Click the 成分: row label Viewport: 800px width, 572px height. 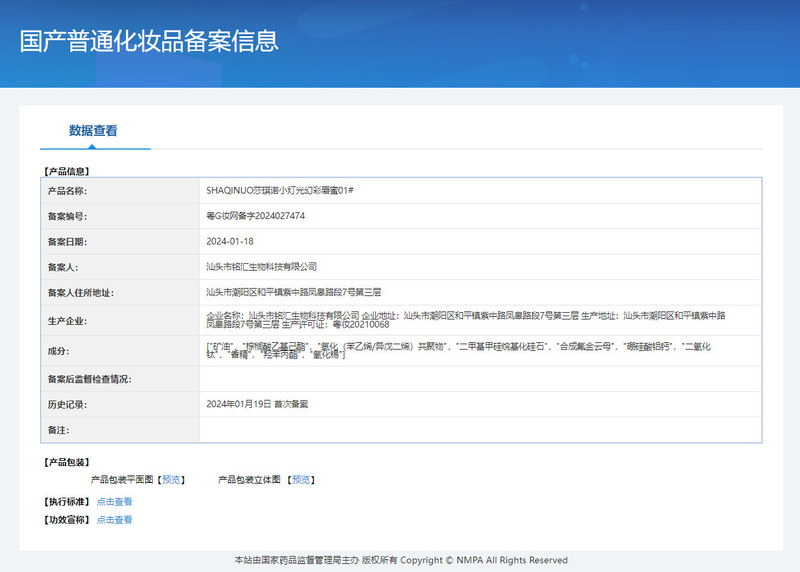[58, 351]
